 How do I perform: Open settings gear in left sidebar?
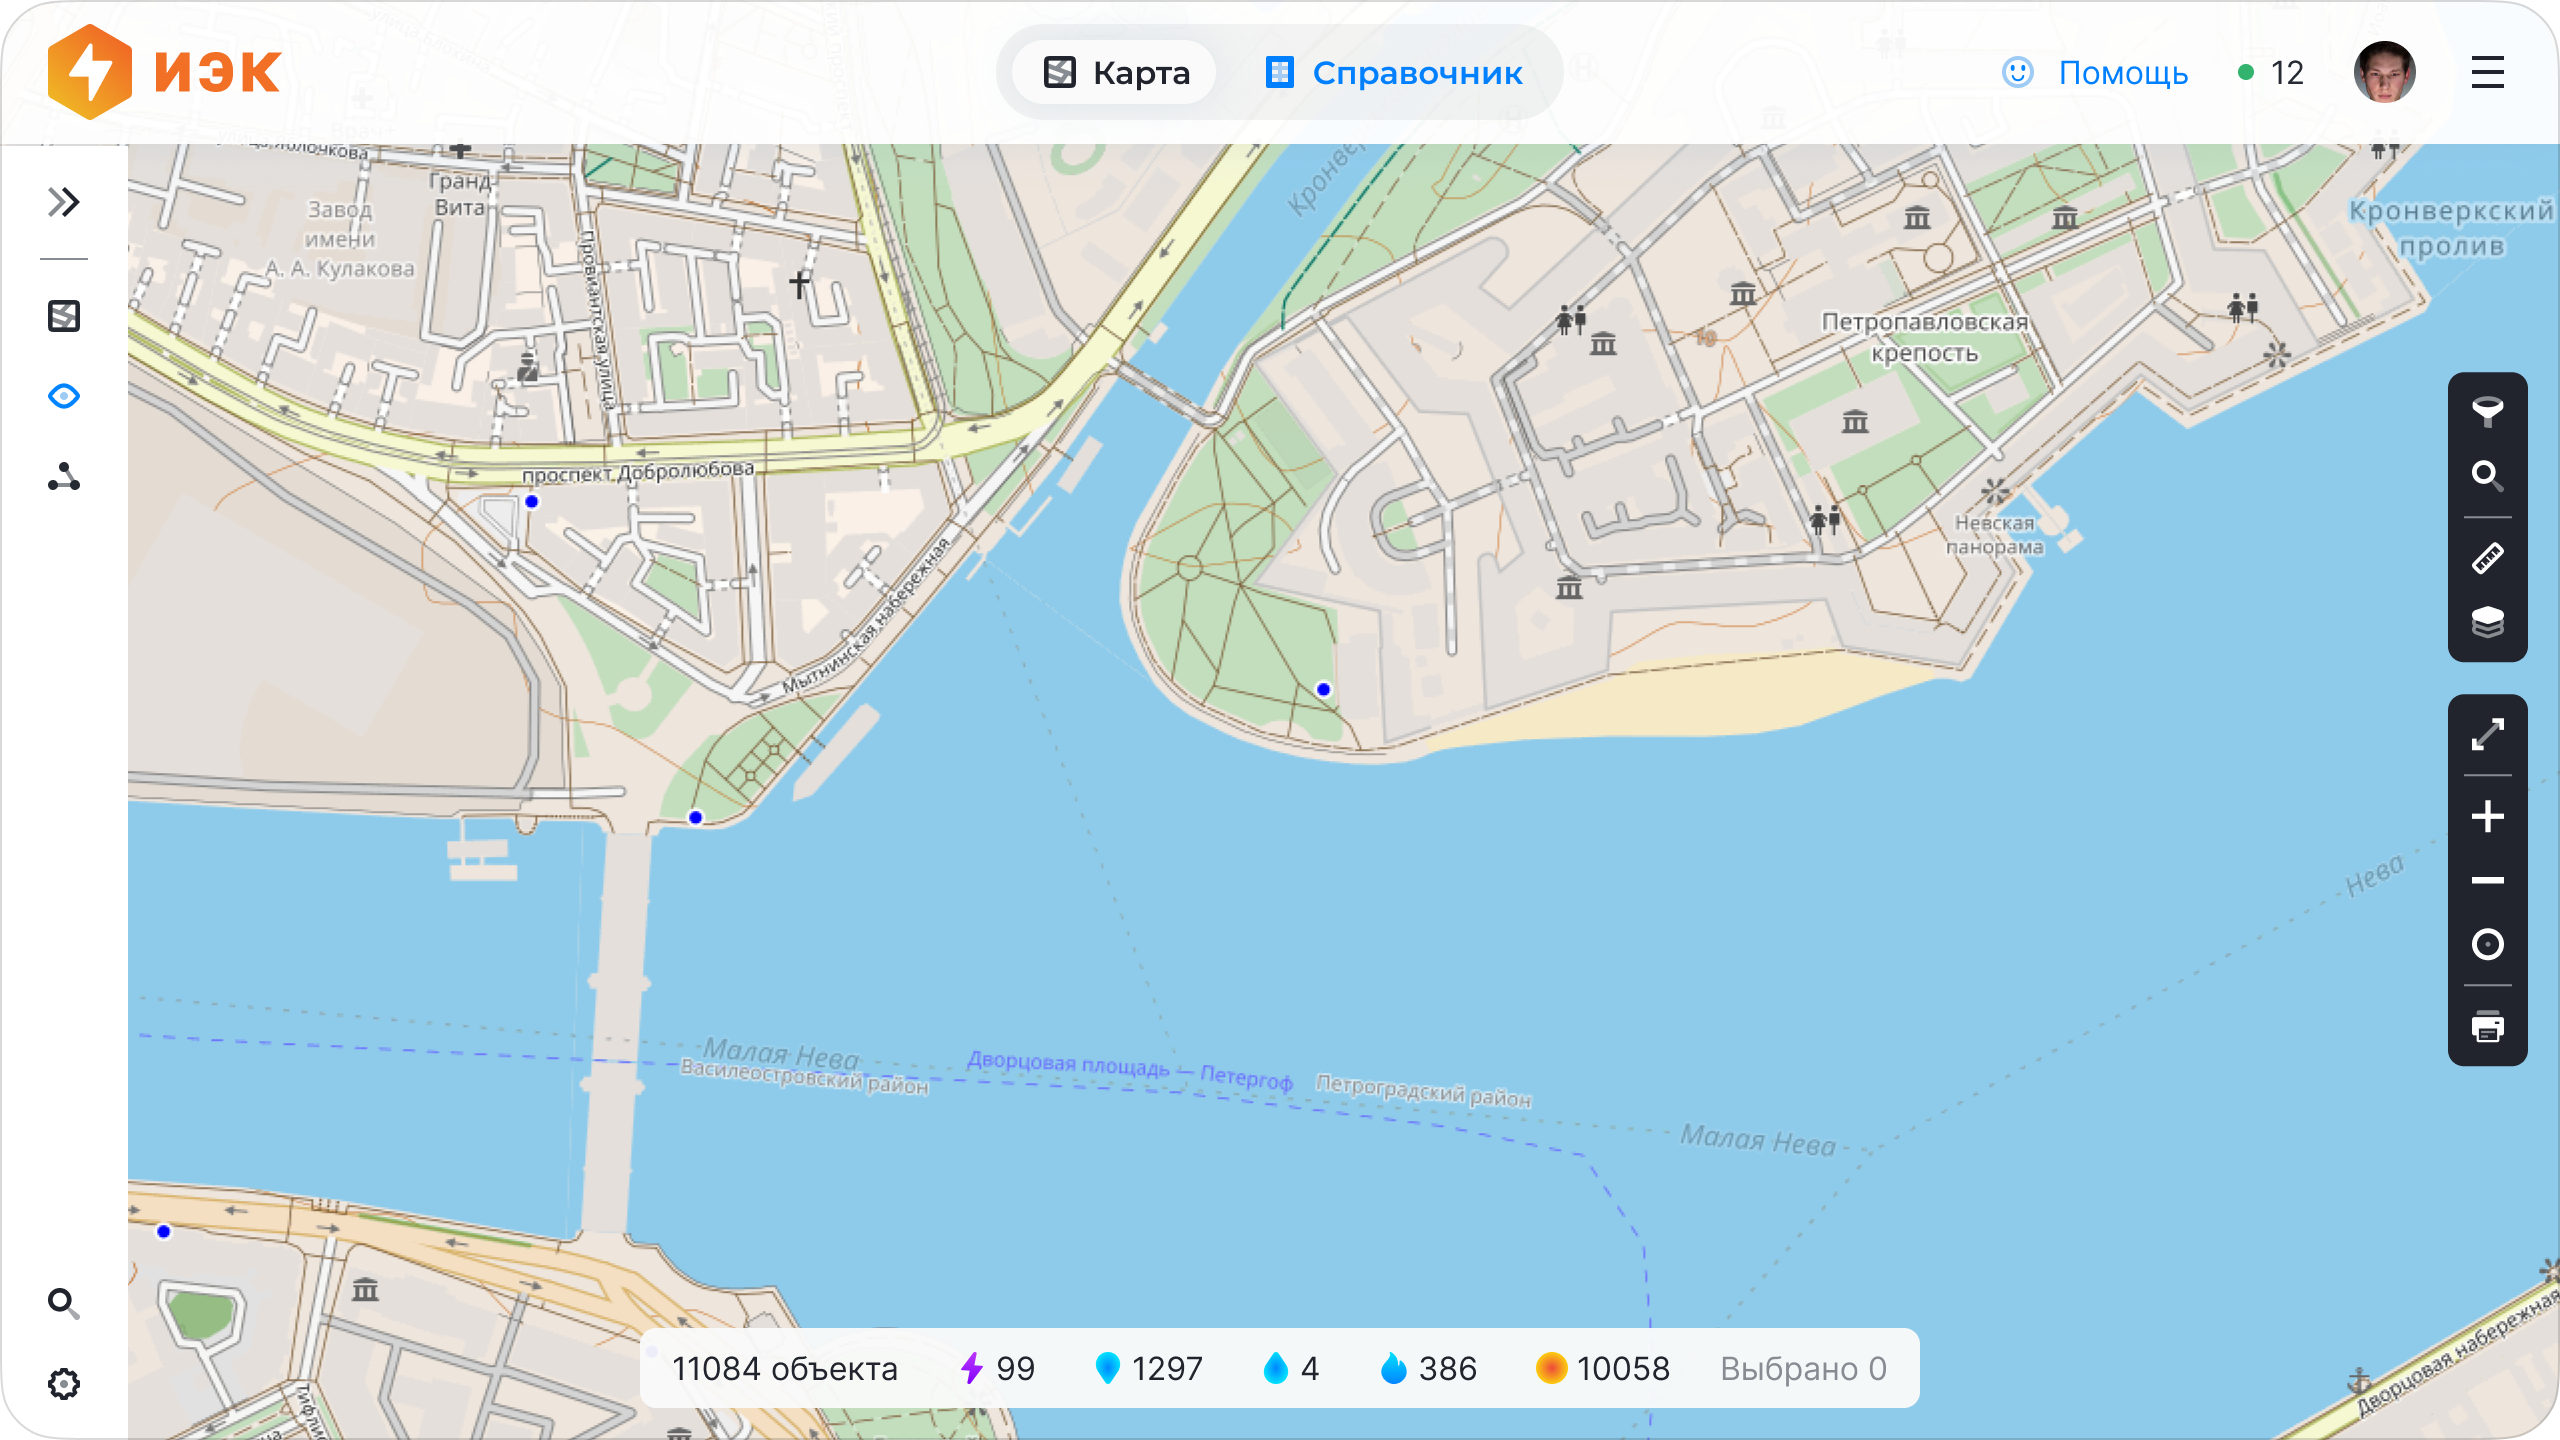coord(64,1384)
